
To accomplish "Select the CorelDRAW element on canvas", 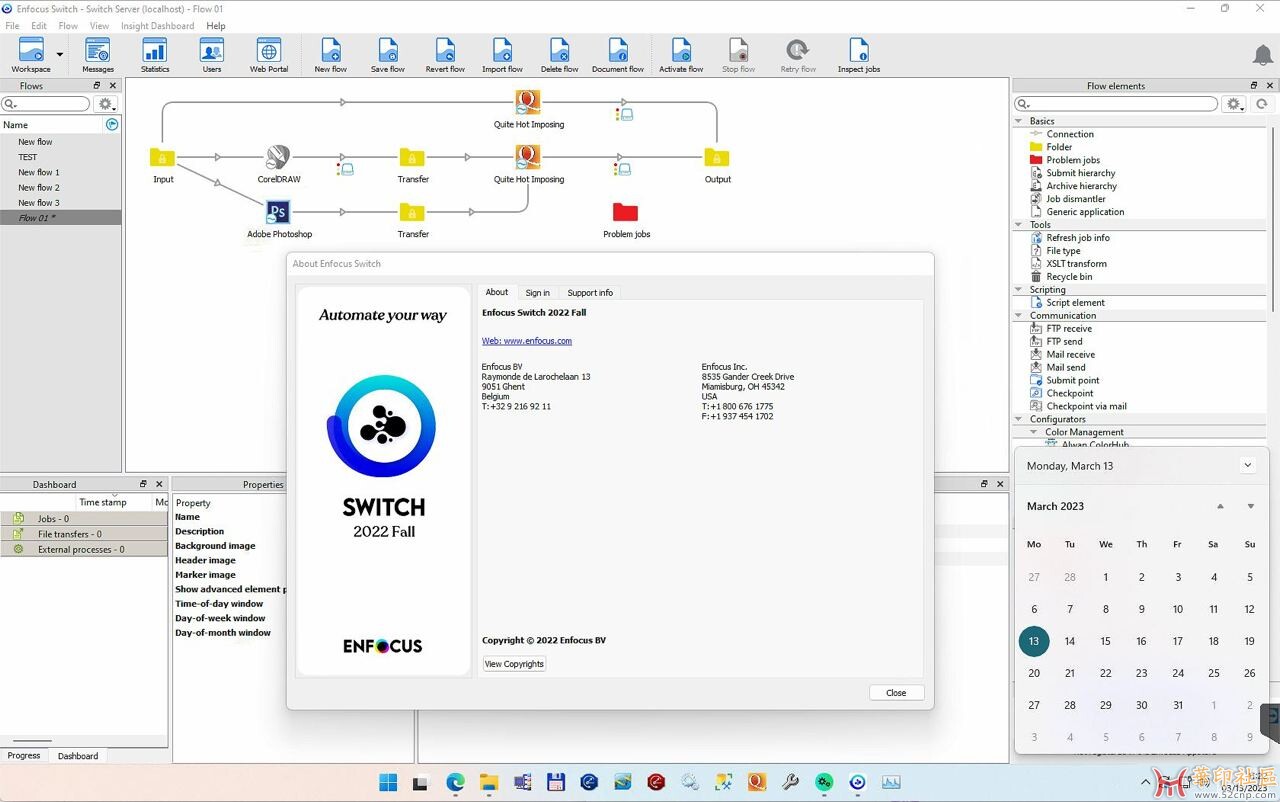I will tap(278, 157).
